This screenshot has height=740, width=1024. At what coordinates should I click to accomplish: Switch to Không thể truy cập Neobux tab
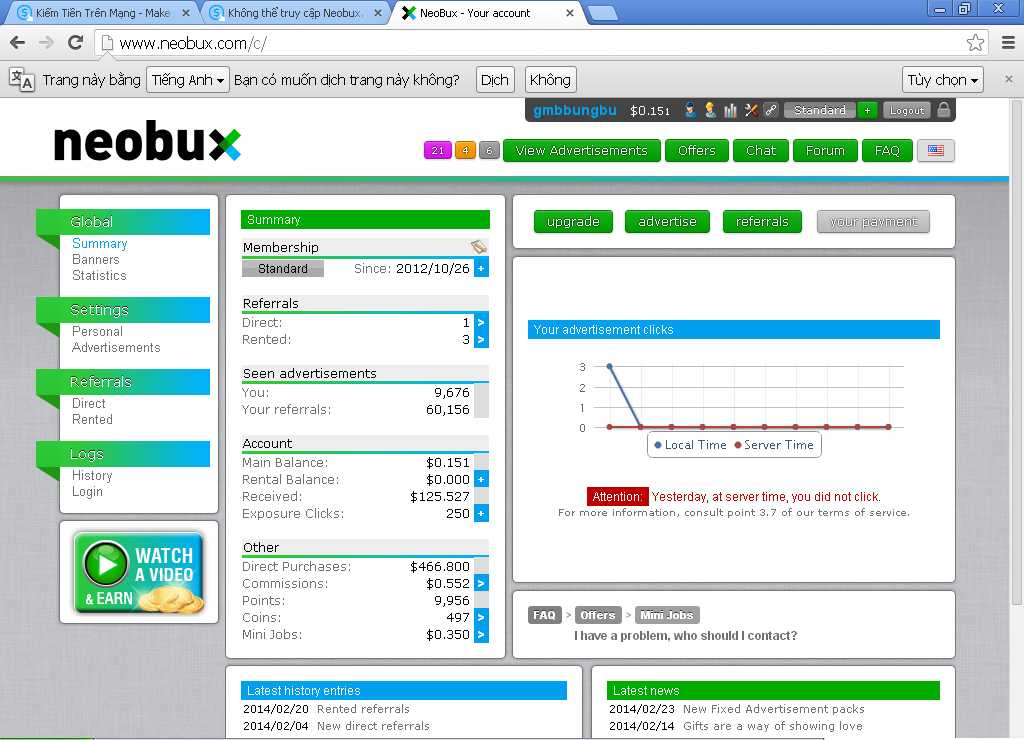pos(294,13)
